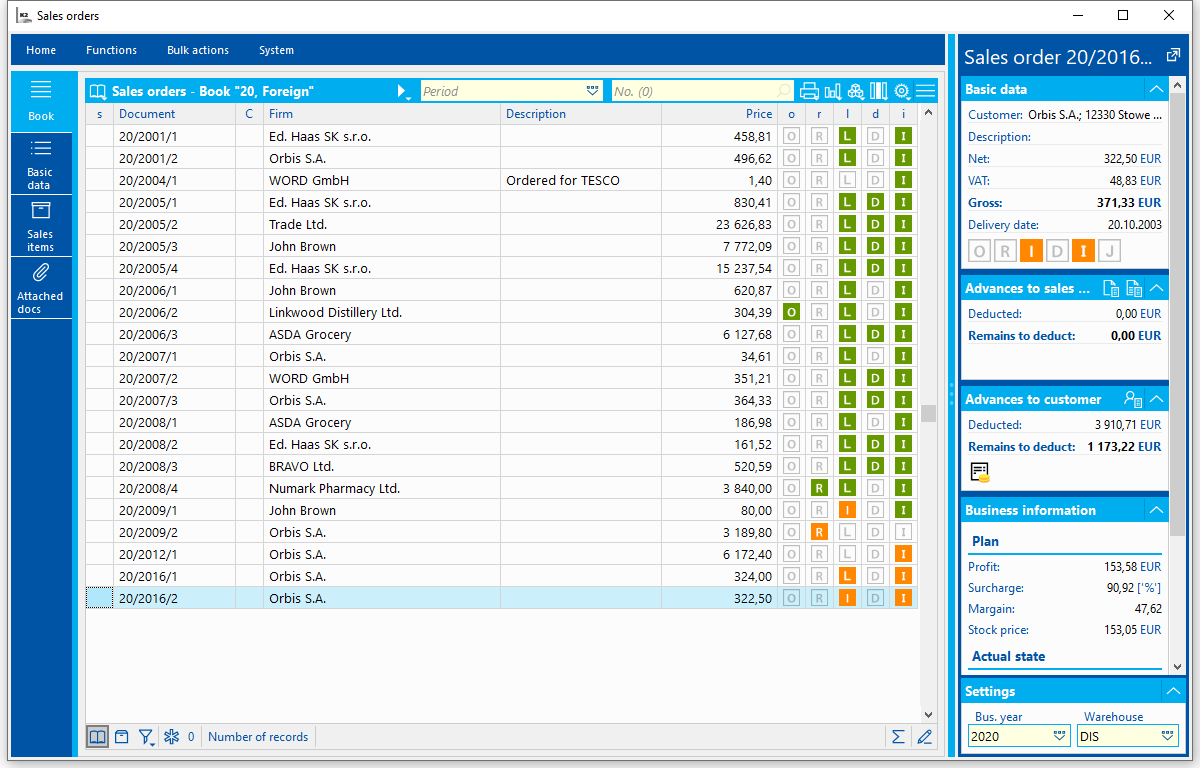1200x768 pixels.
Task: Click Number of records in status bar
Action: click(x=258, y=737)
